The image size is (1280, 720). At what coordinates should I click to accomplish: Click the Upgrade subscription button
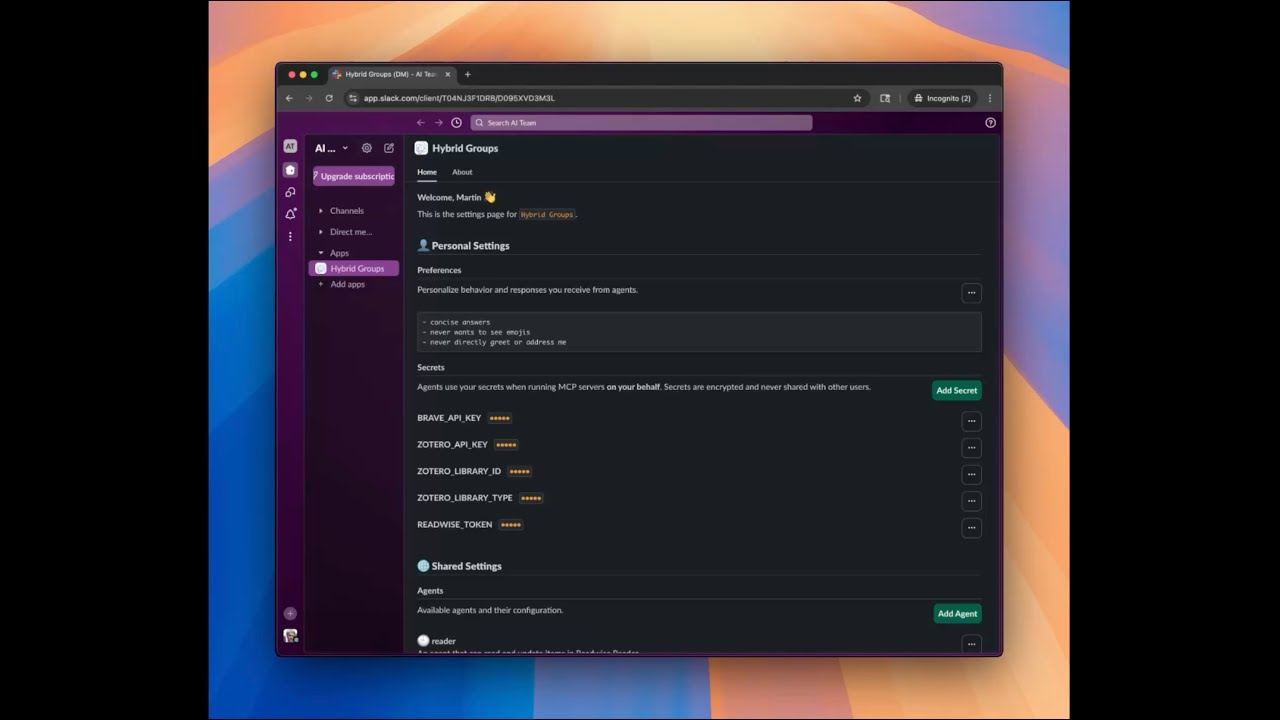click(x=354, y=176)
